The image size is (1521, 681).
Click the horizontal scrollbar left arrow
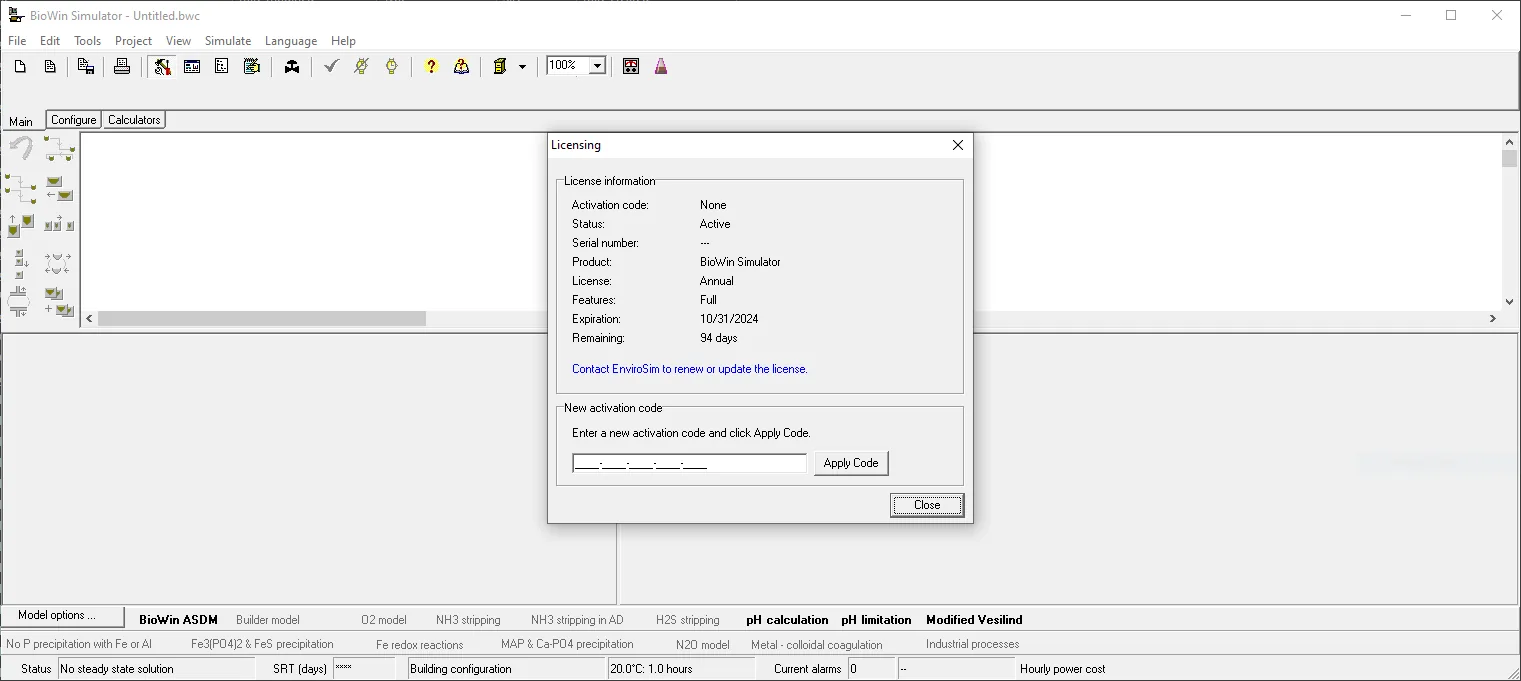(x=90, y=319)
